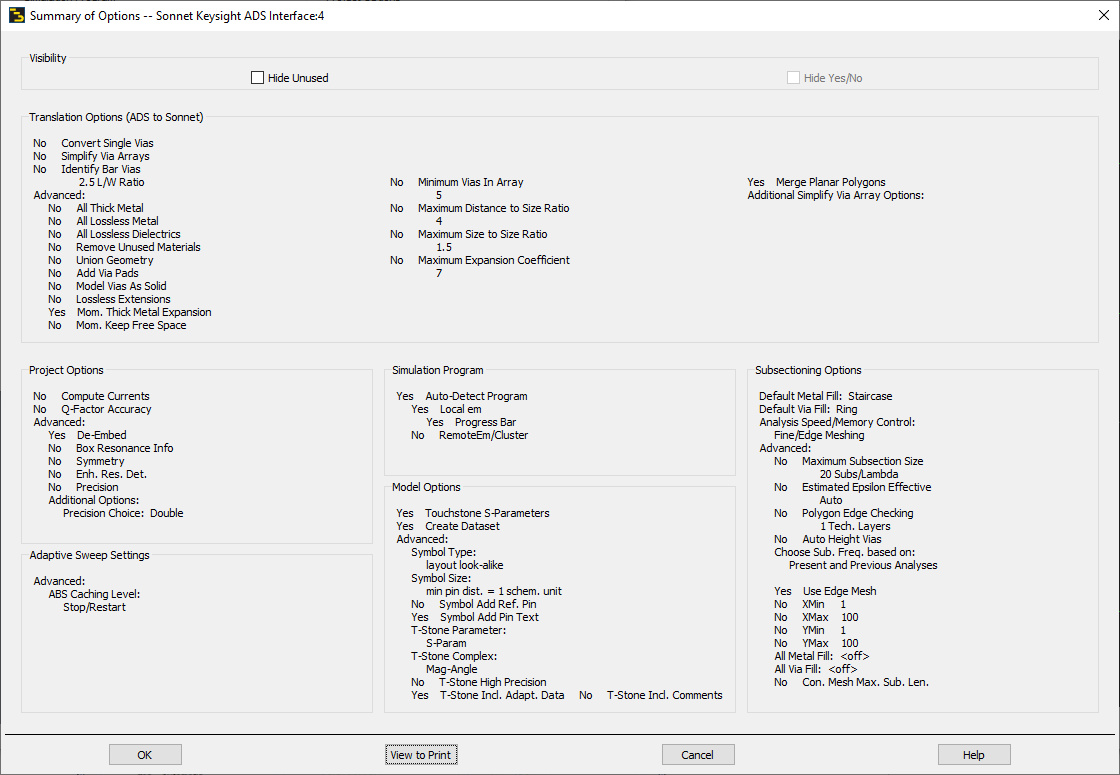This screenshot has width=1120, height=775.
Task: Click the 'Q-Factor Accuracy' line
Action: [106, 409]
